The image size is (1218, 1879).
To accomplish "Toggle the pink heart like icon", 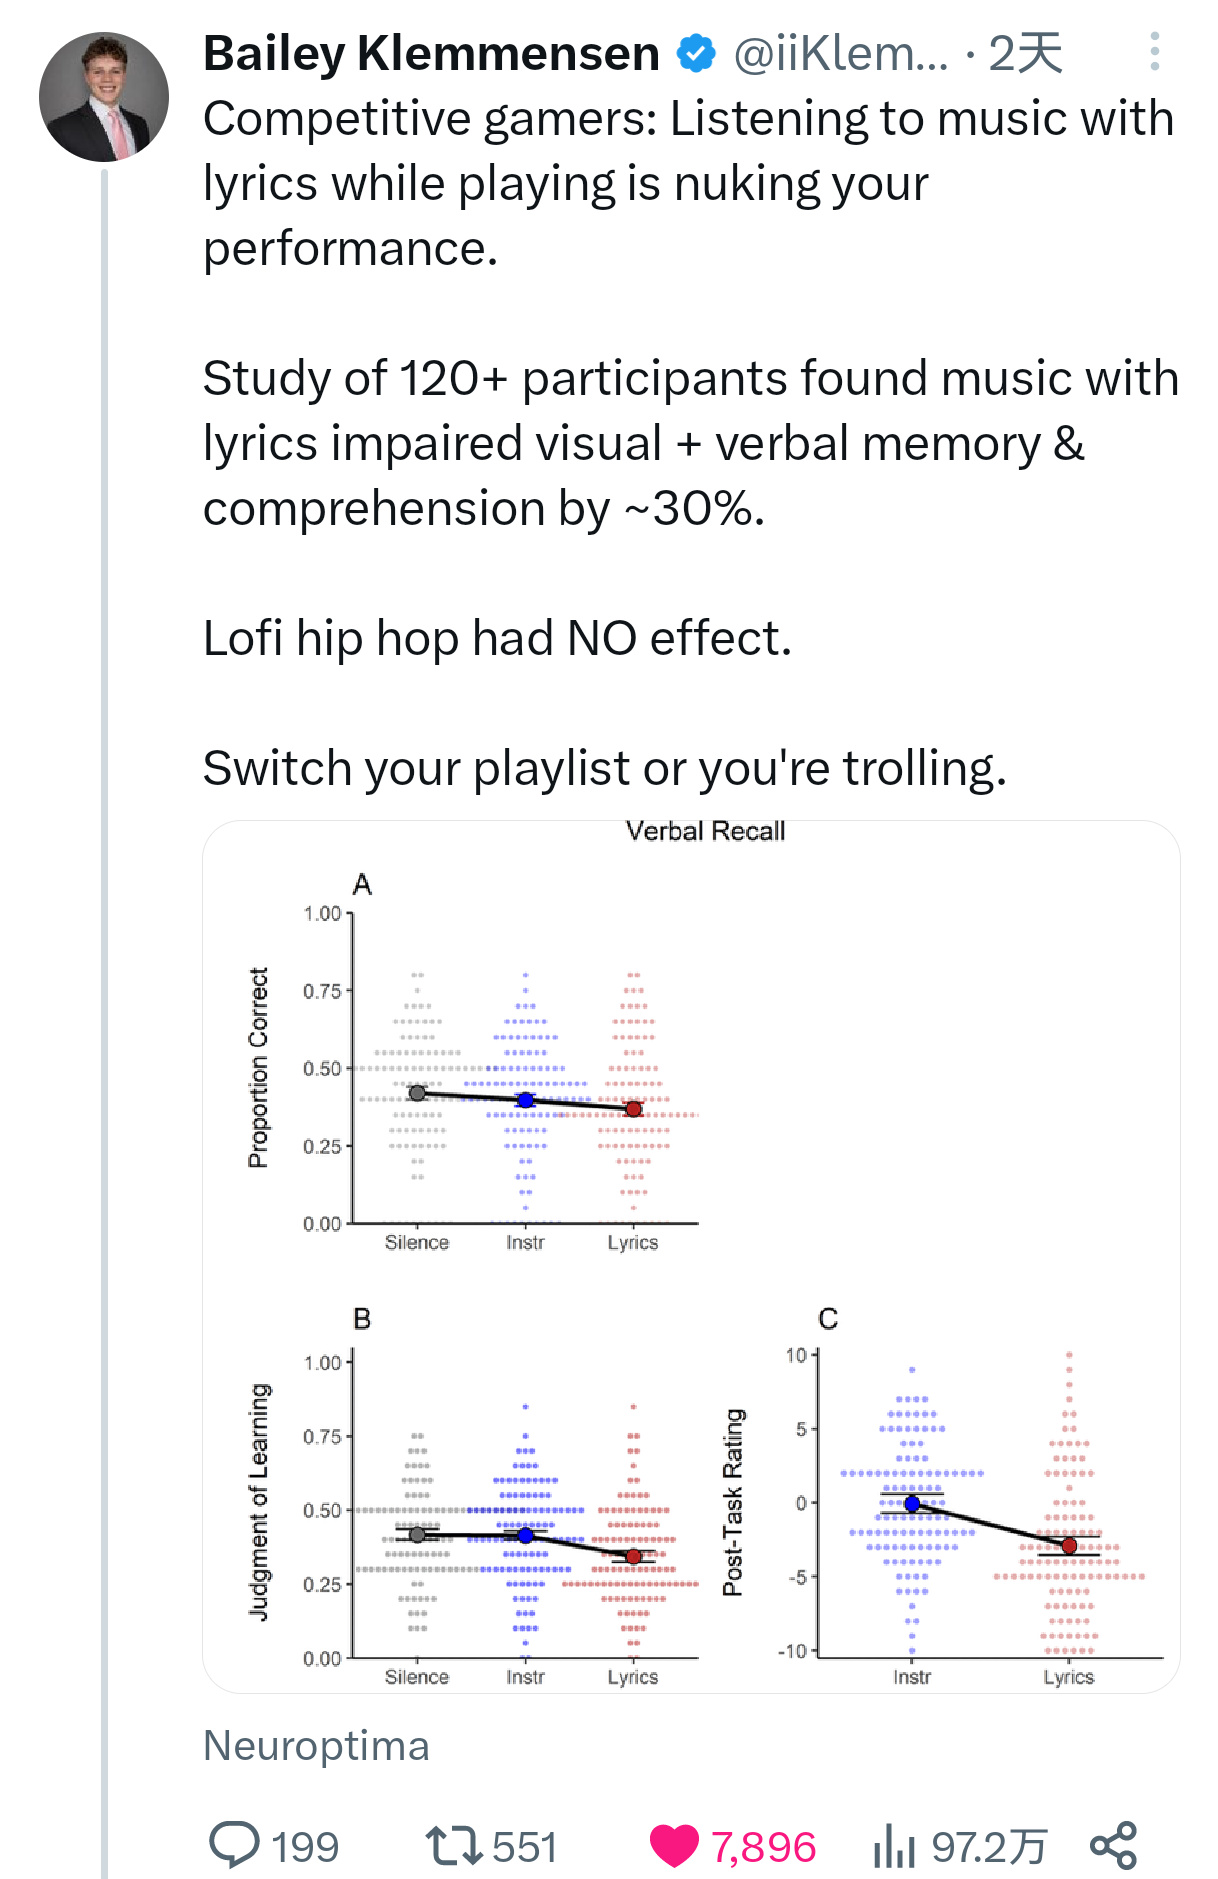I will [x=674, y=1845].
